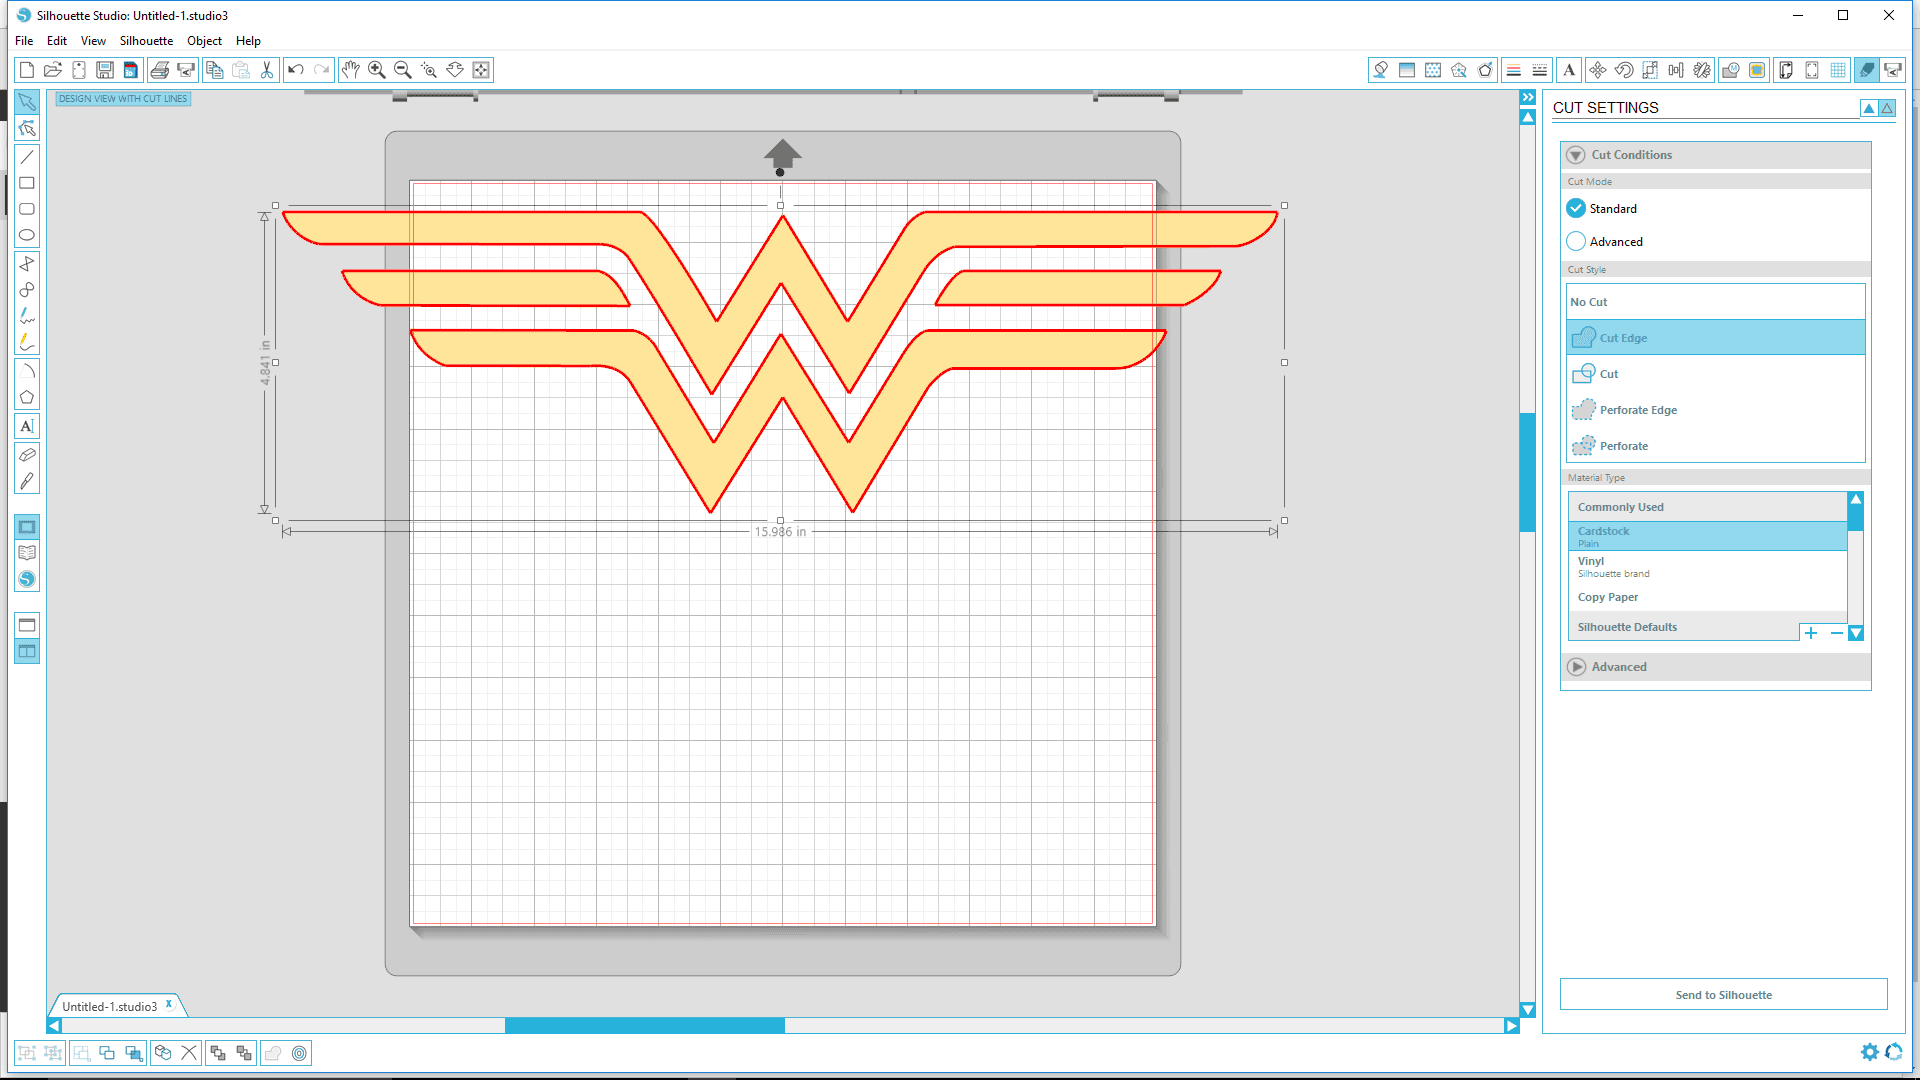Image resolution: width=1920 pixels, height=1080 pixels.
Task: Click horizontal scroll right arrow
Action: [1511, 1025]
